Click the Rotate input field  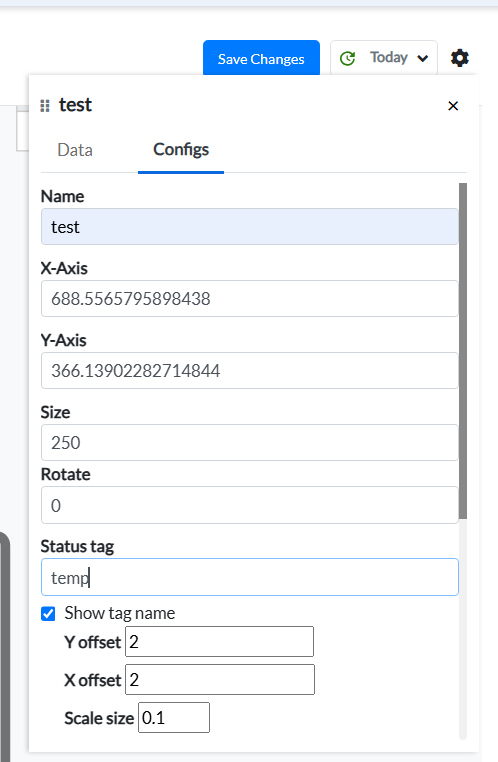pyautogui.click(x=250, y=505)
